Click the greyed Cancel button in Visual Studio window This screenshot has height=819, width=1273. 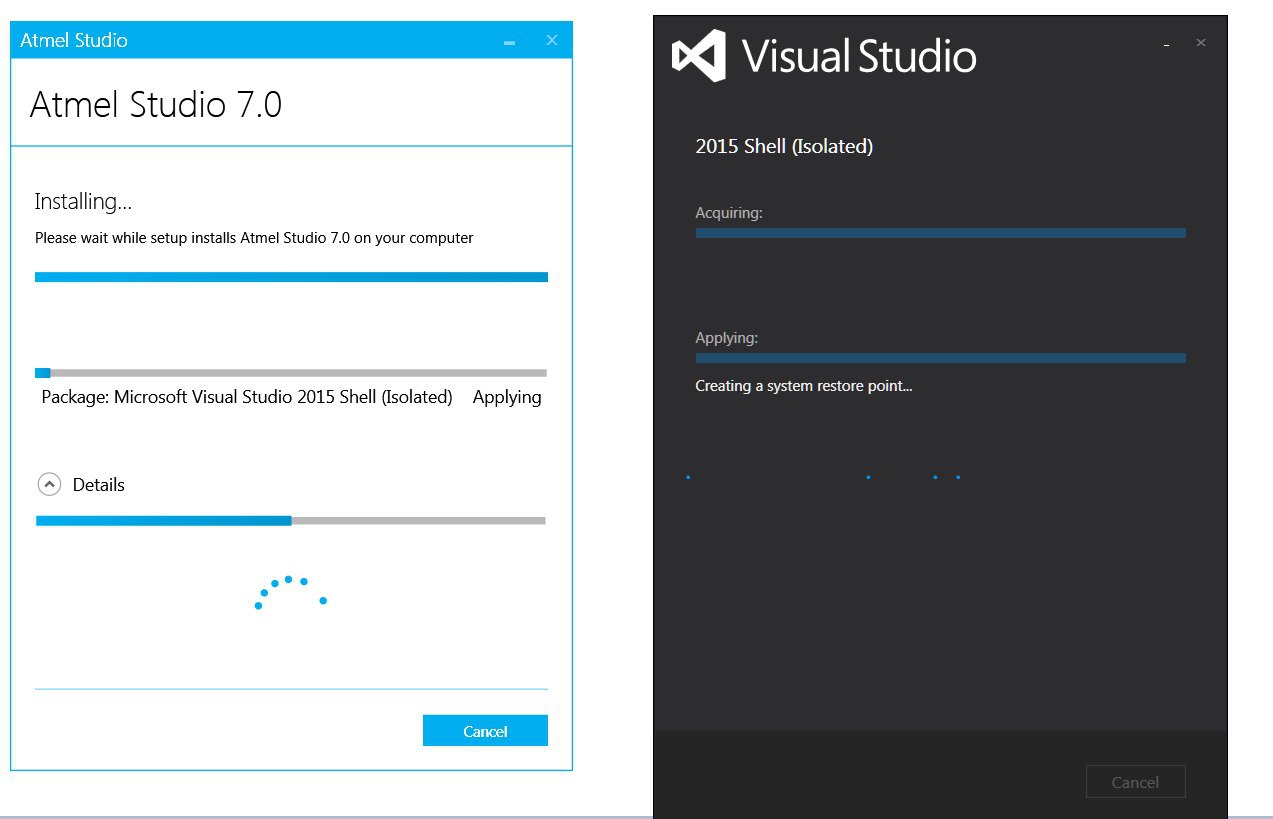click(x=1135, y=782)
